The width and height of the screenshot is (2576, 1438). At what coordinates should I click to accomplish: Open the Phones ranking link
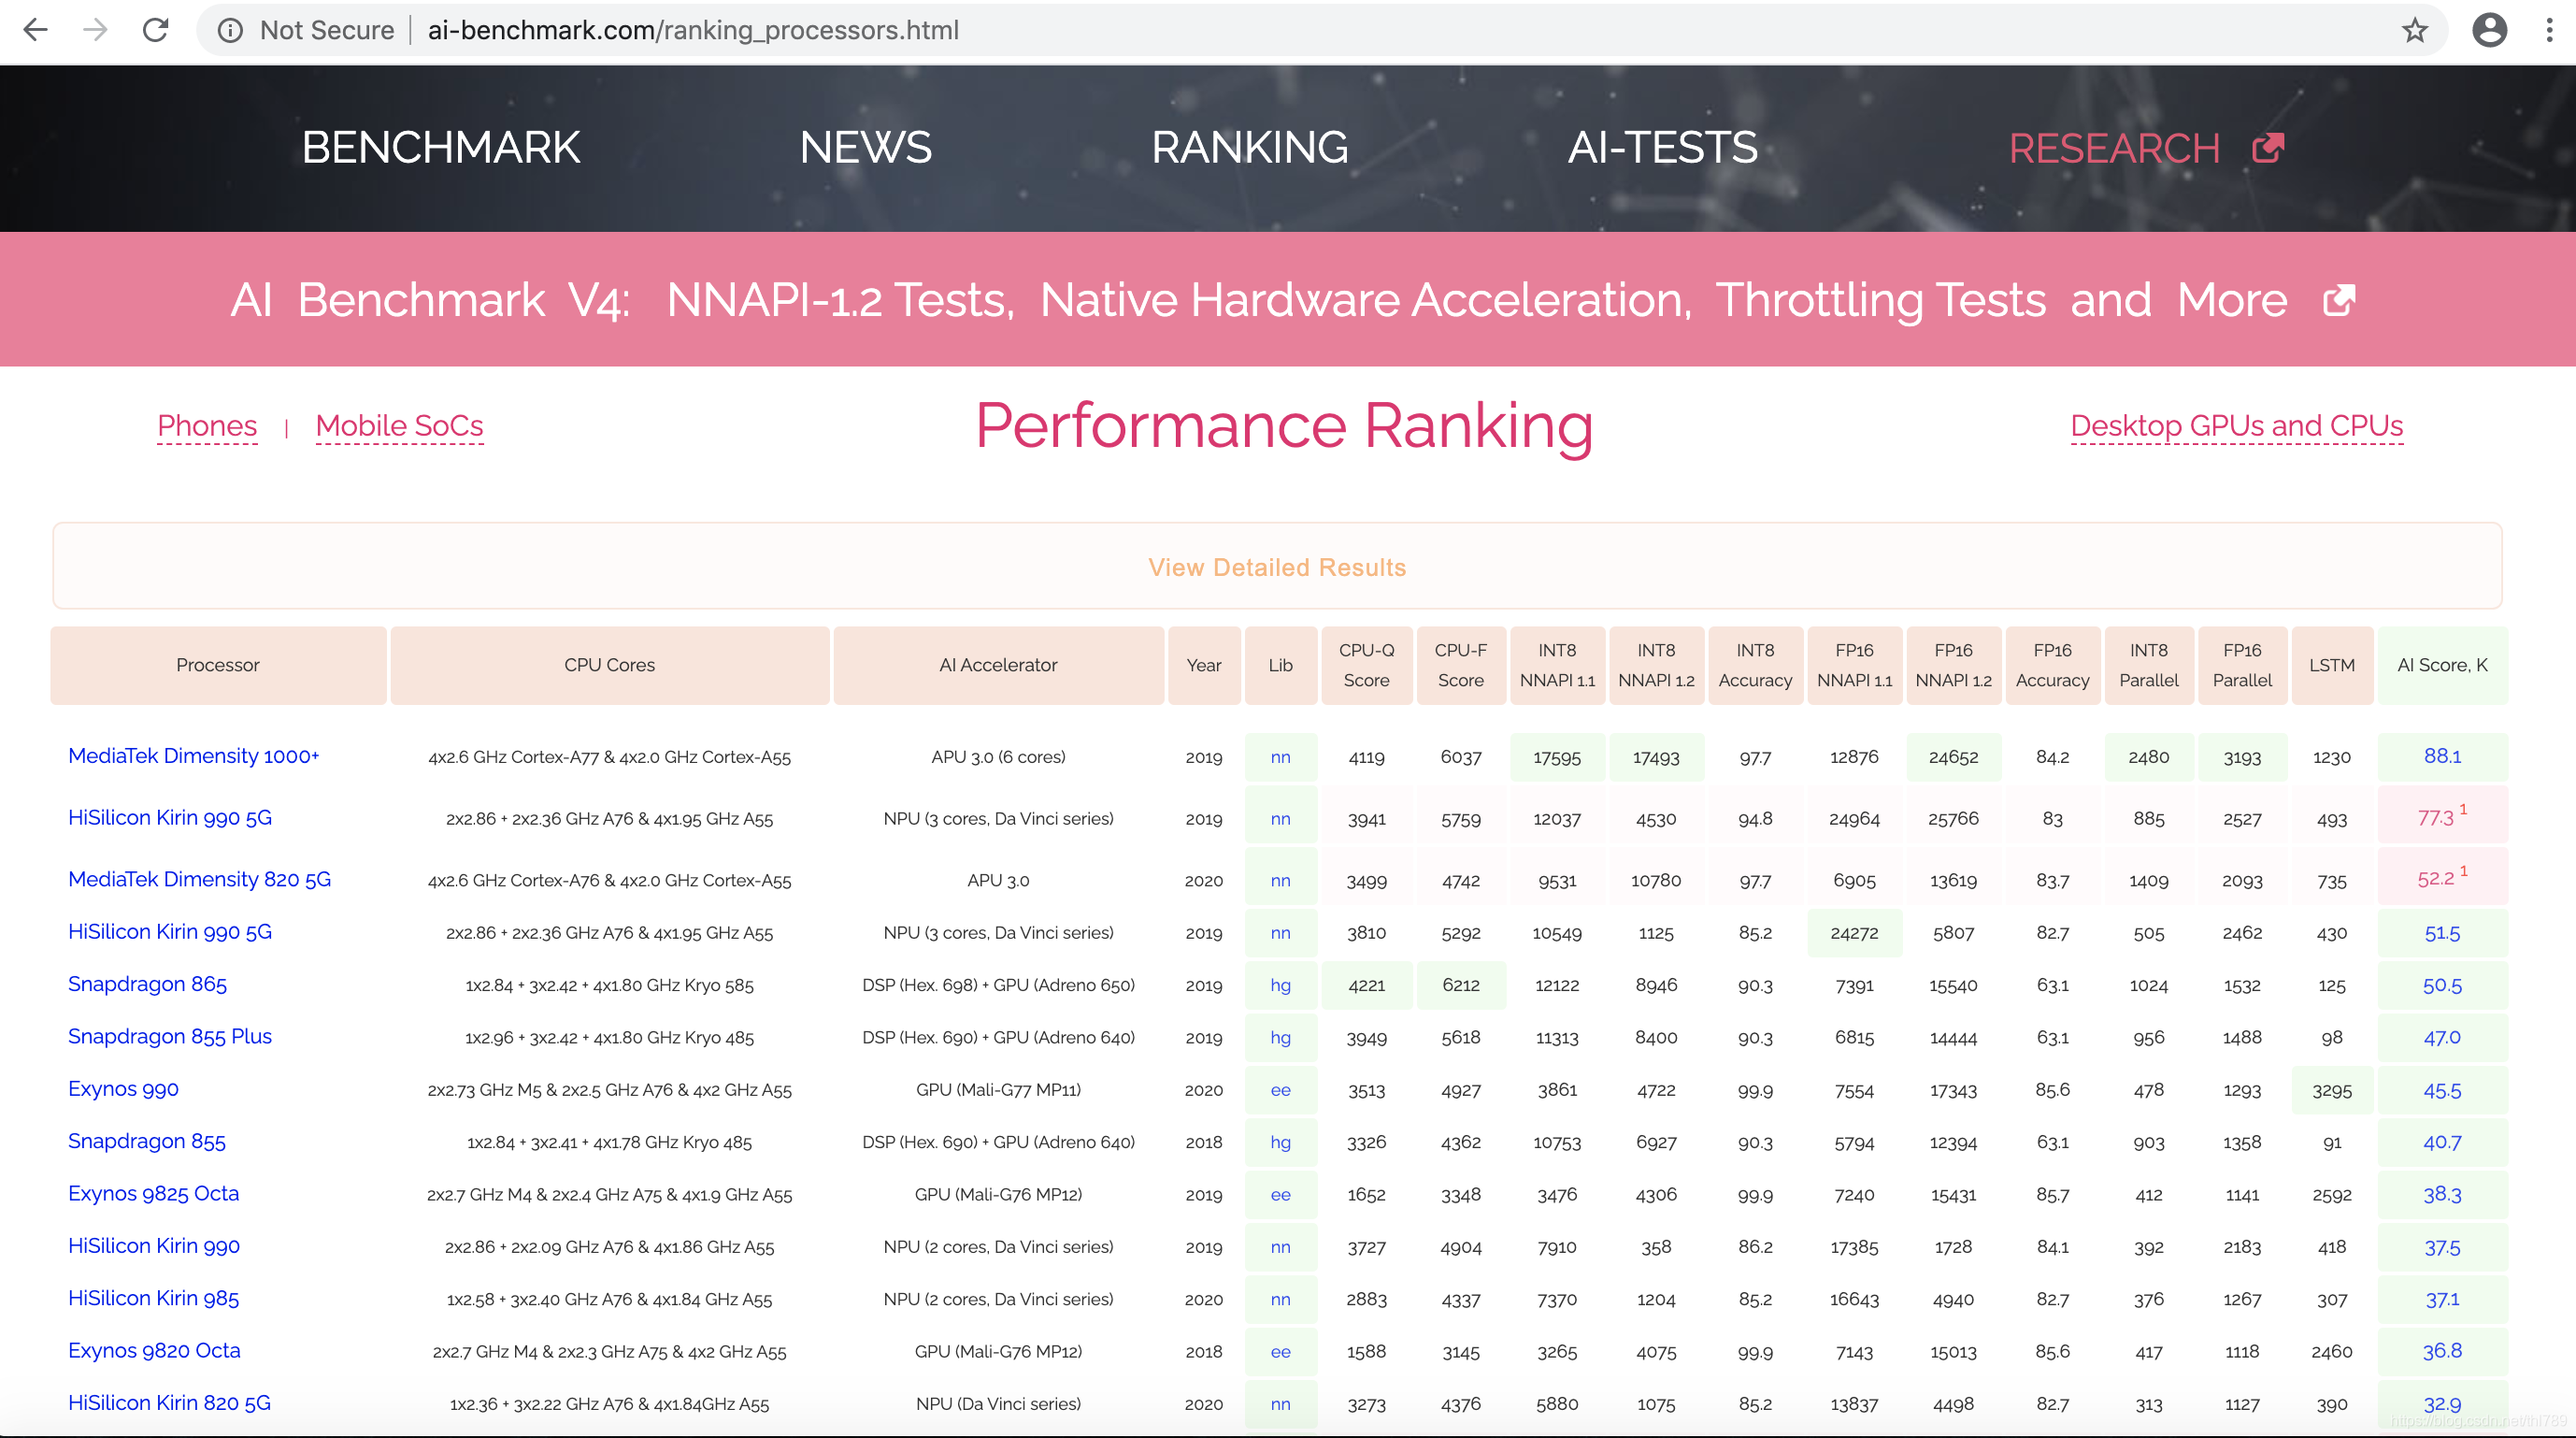point(207,426)
